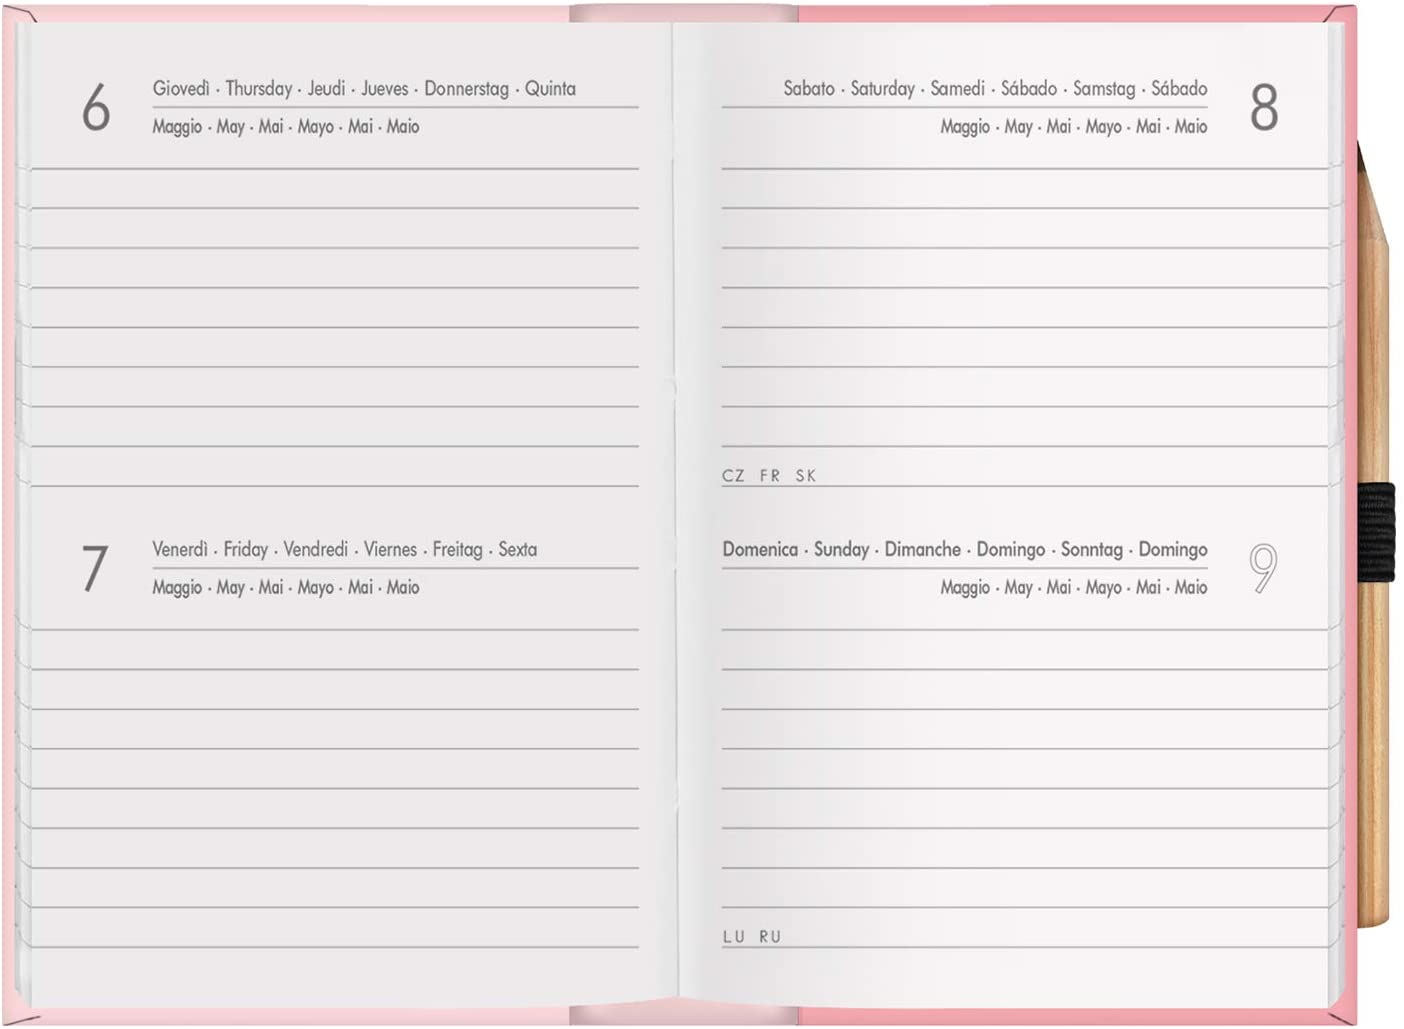Click the large date number 8
Viewport: 1404px width, 1029px height.
1264,107
